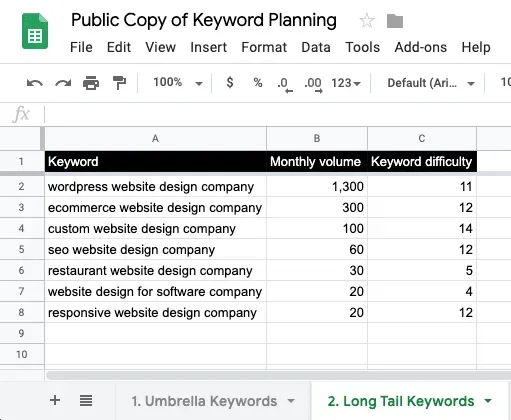Print the spreadsheet

(x=91, y=83)
